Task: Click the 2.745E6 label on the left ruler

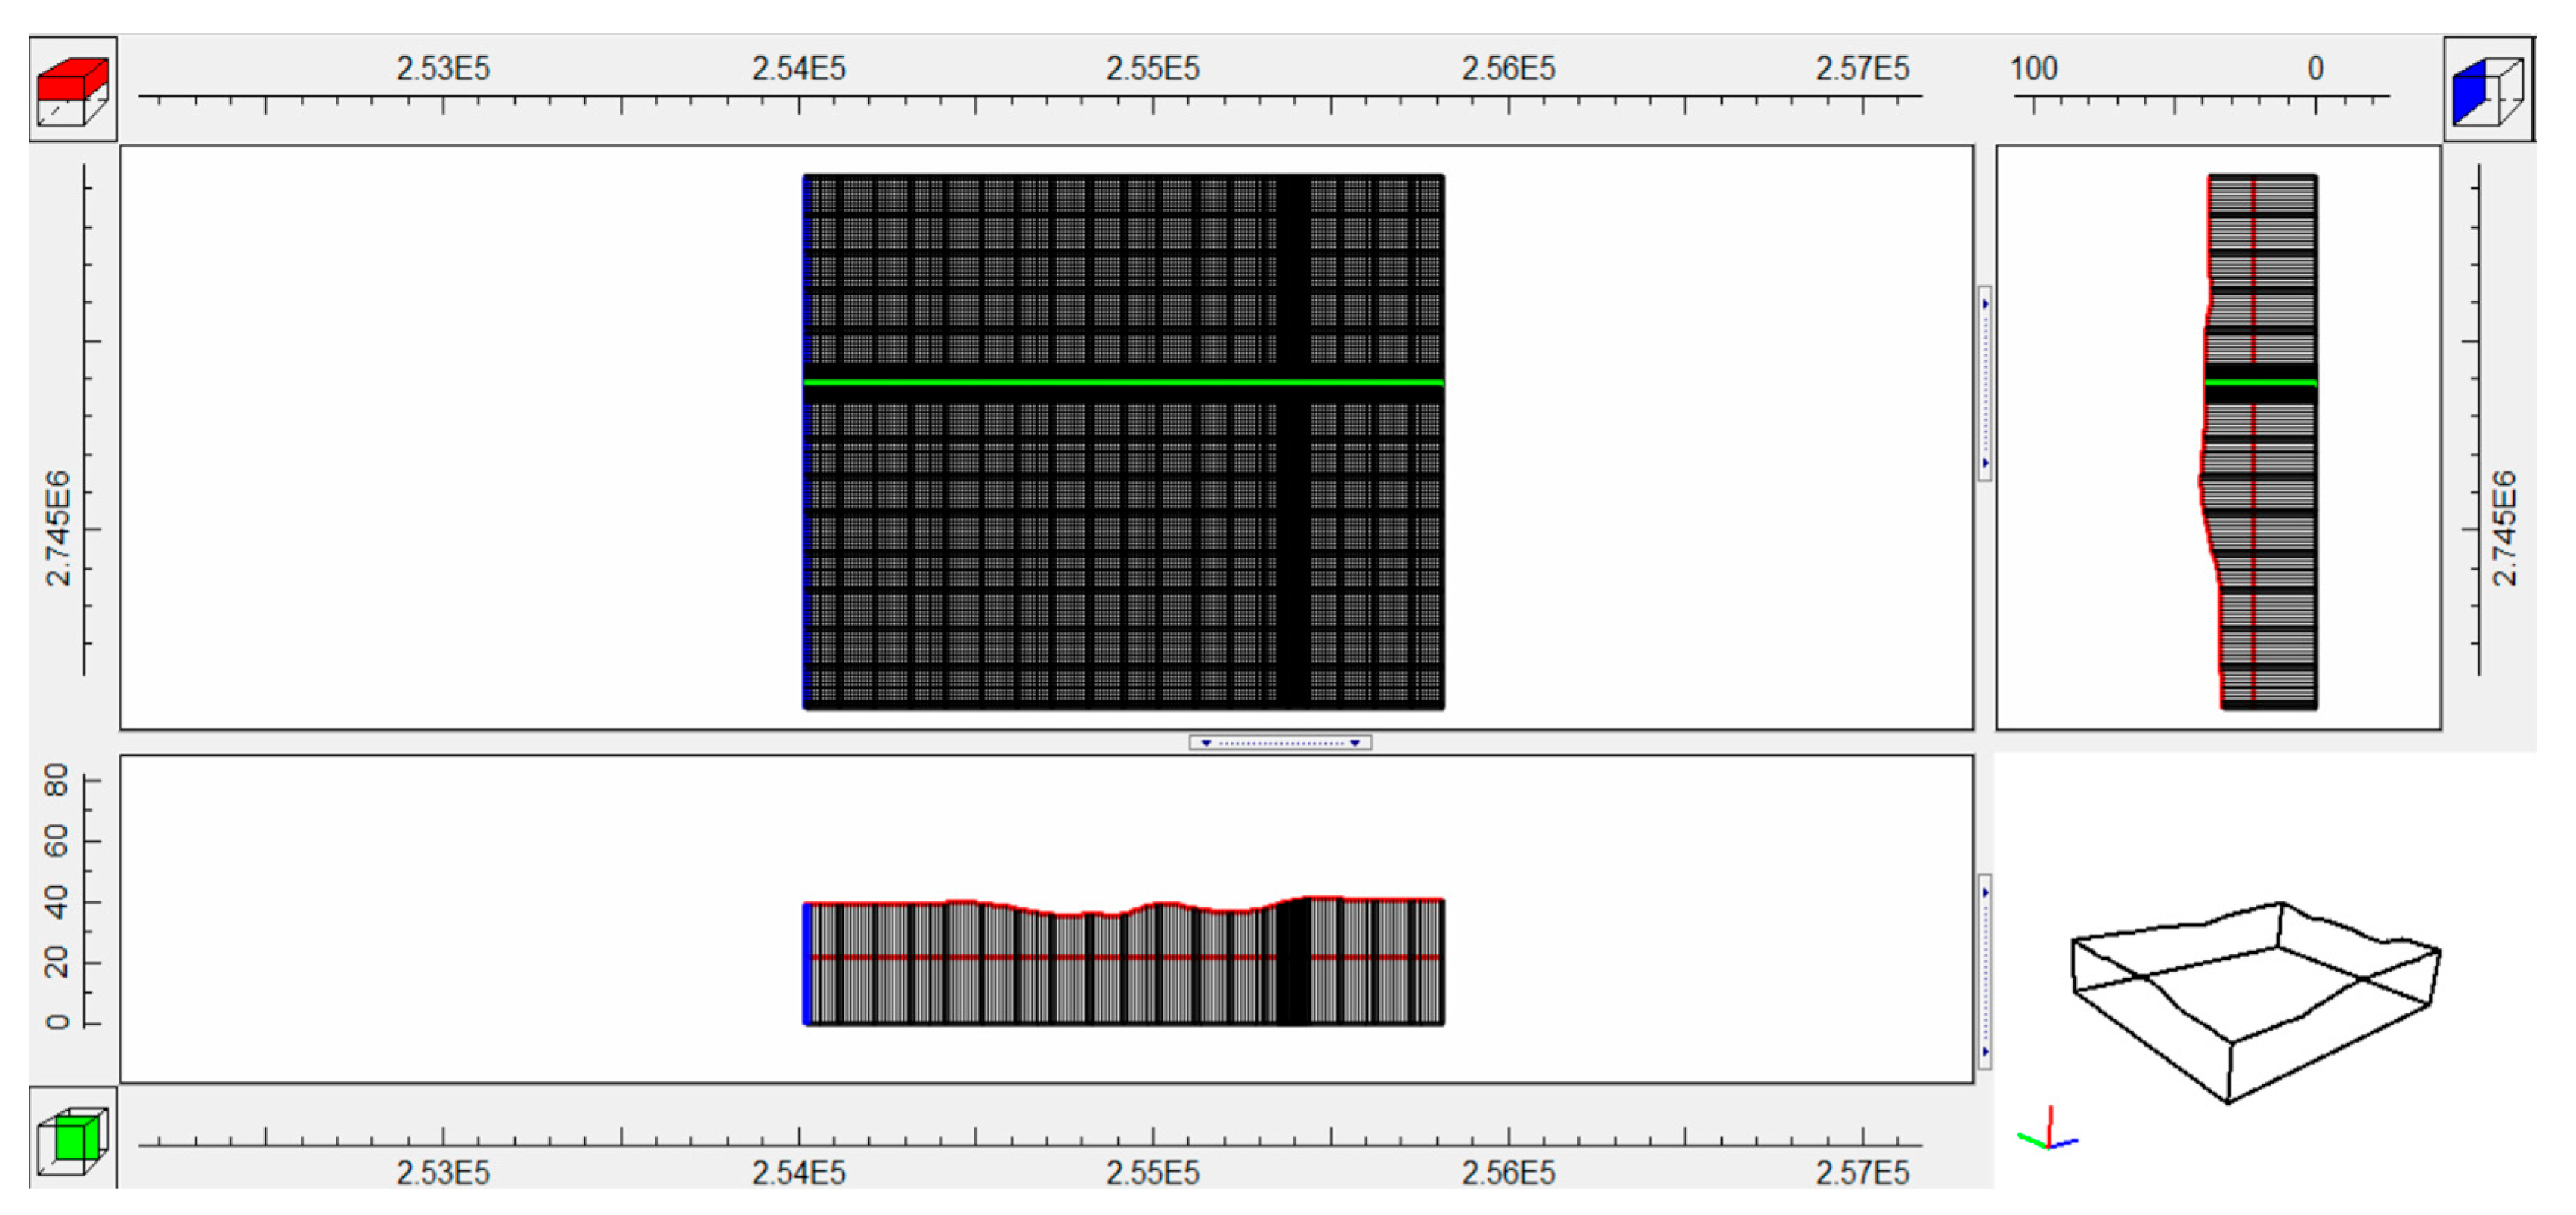Action: coord(58,528)
